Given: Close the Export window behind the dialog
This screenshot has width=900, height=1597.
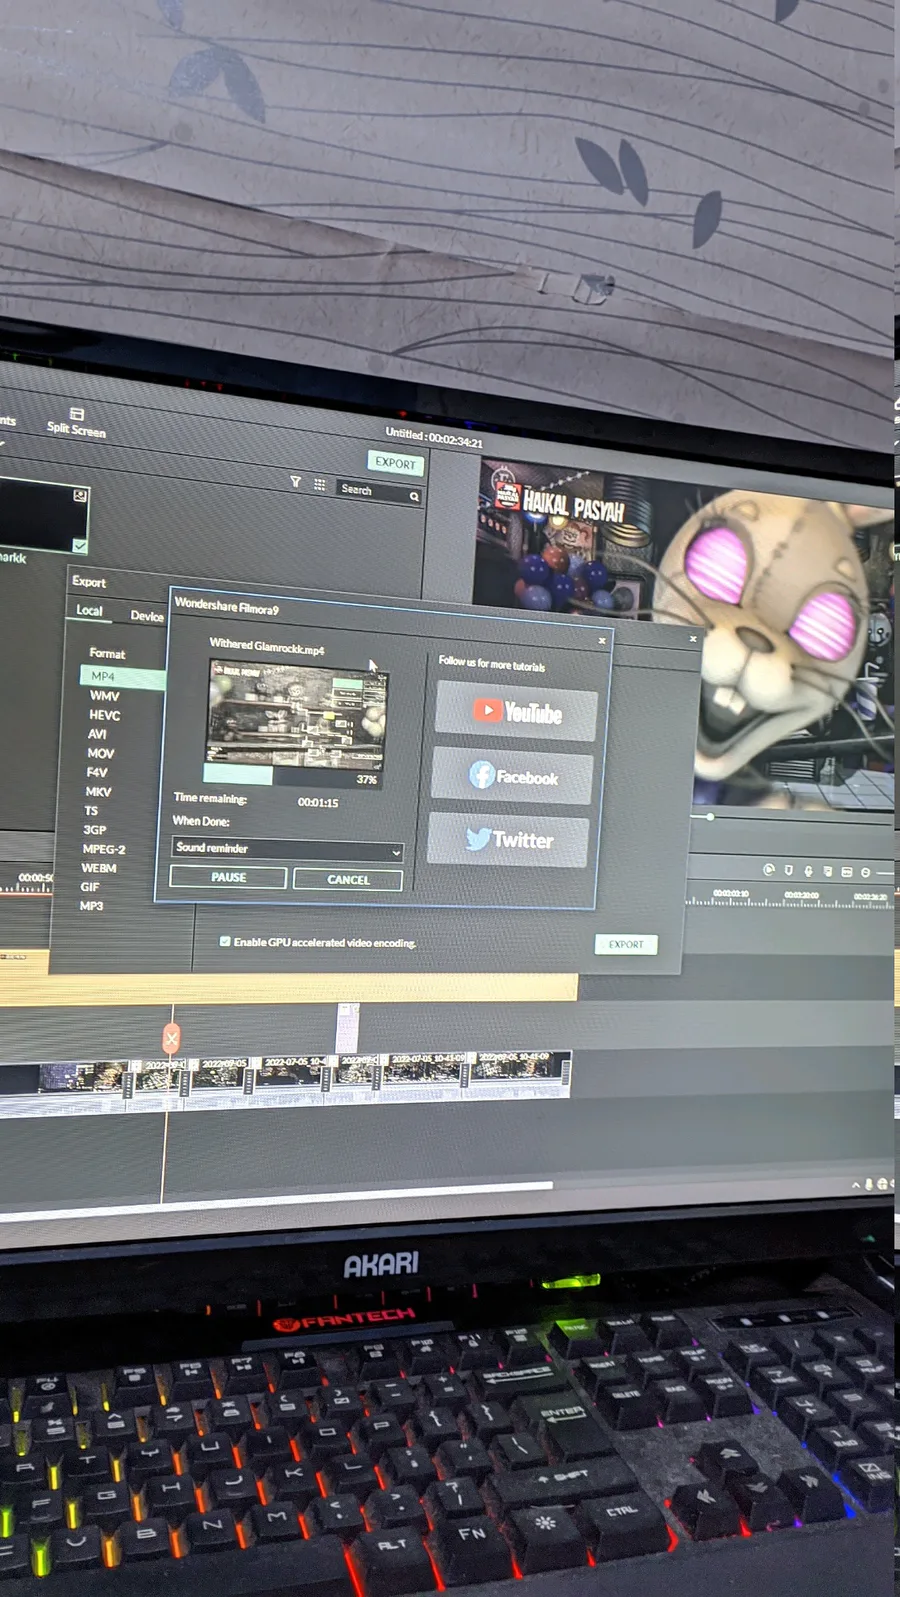Looking at the screenshot, I should click(693, 637).
